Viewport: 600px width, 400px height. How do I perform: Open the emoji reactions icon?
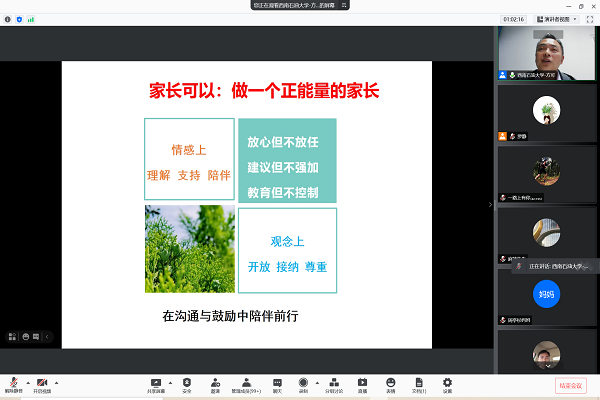coord(390,384)
